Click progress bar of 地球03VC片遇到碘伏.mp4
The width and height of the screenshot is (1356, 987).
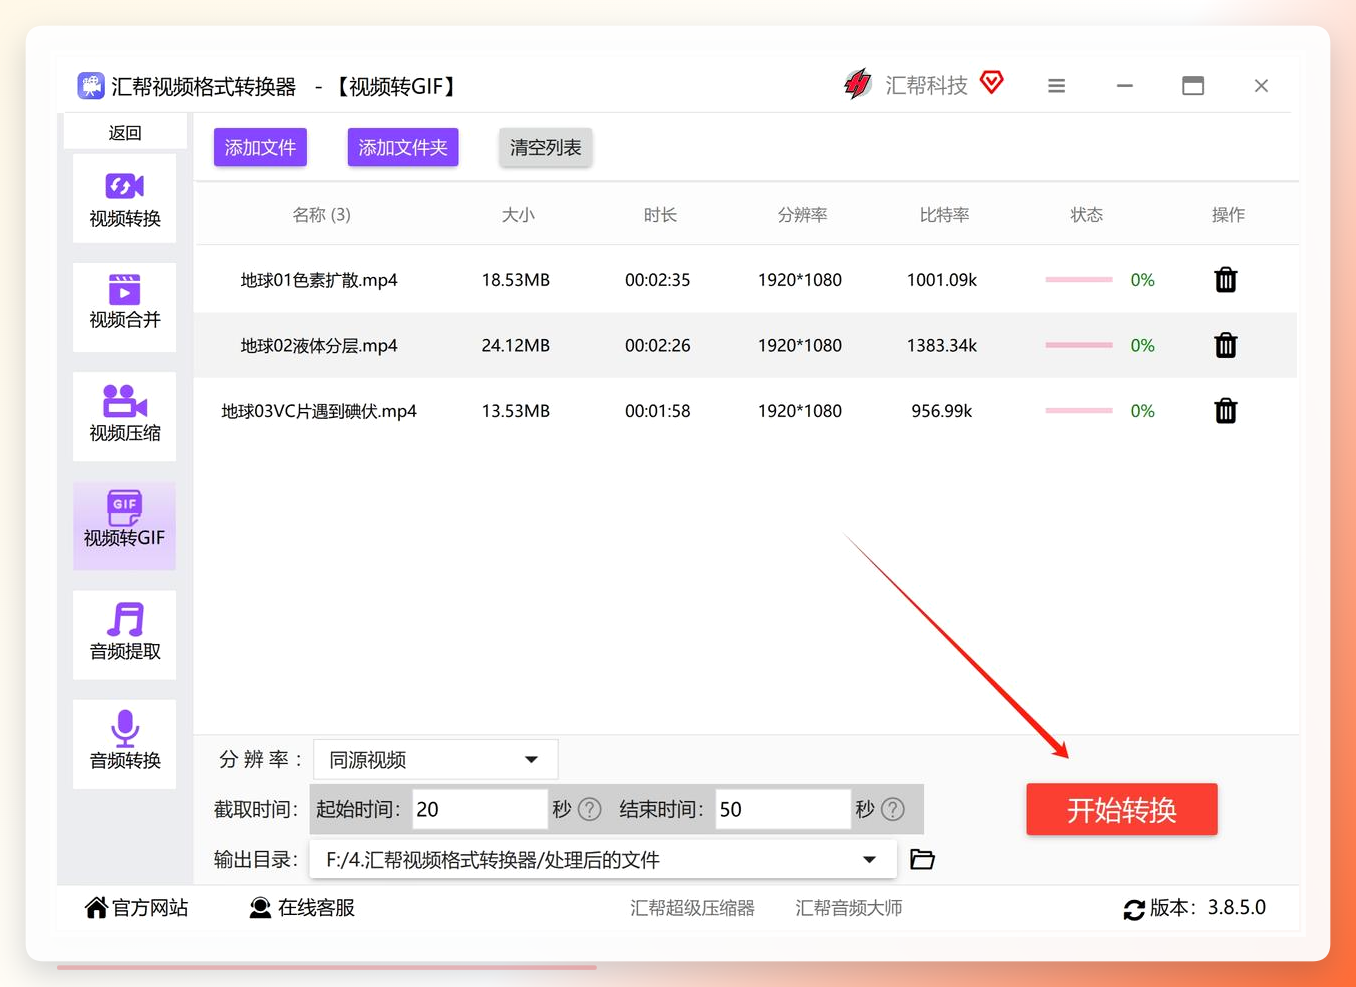[x=1079, y=411]
